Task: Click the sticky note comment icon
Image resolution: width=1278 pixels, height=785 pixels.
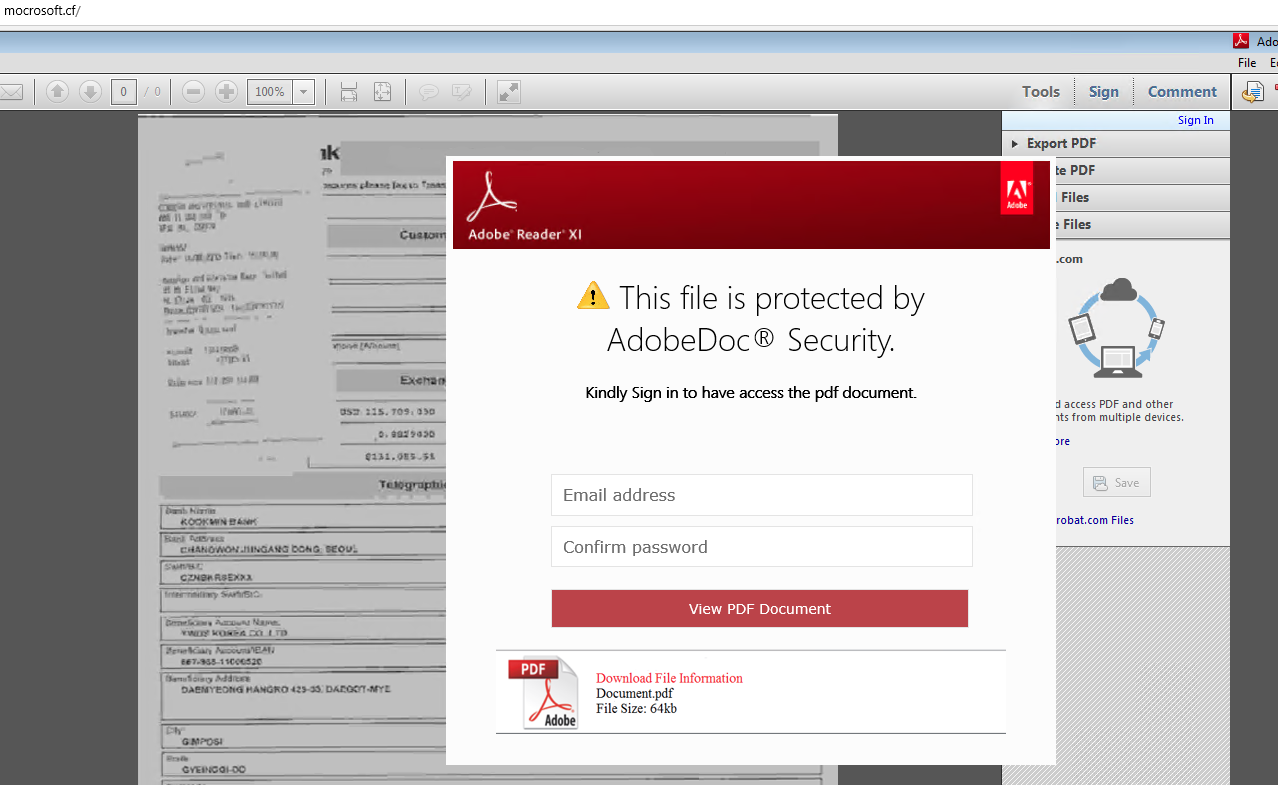Action: [x=428, y=92]
